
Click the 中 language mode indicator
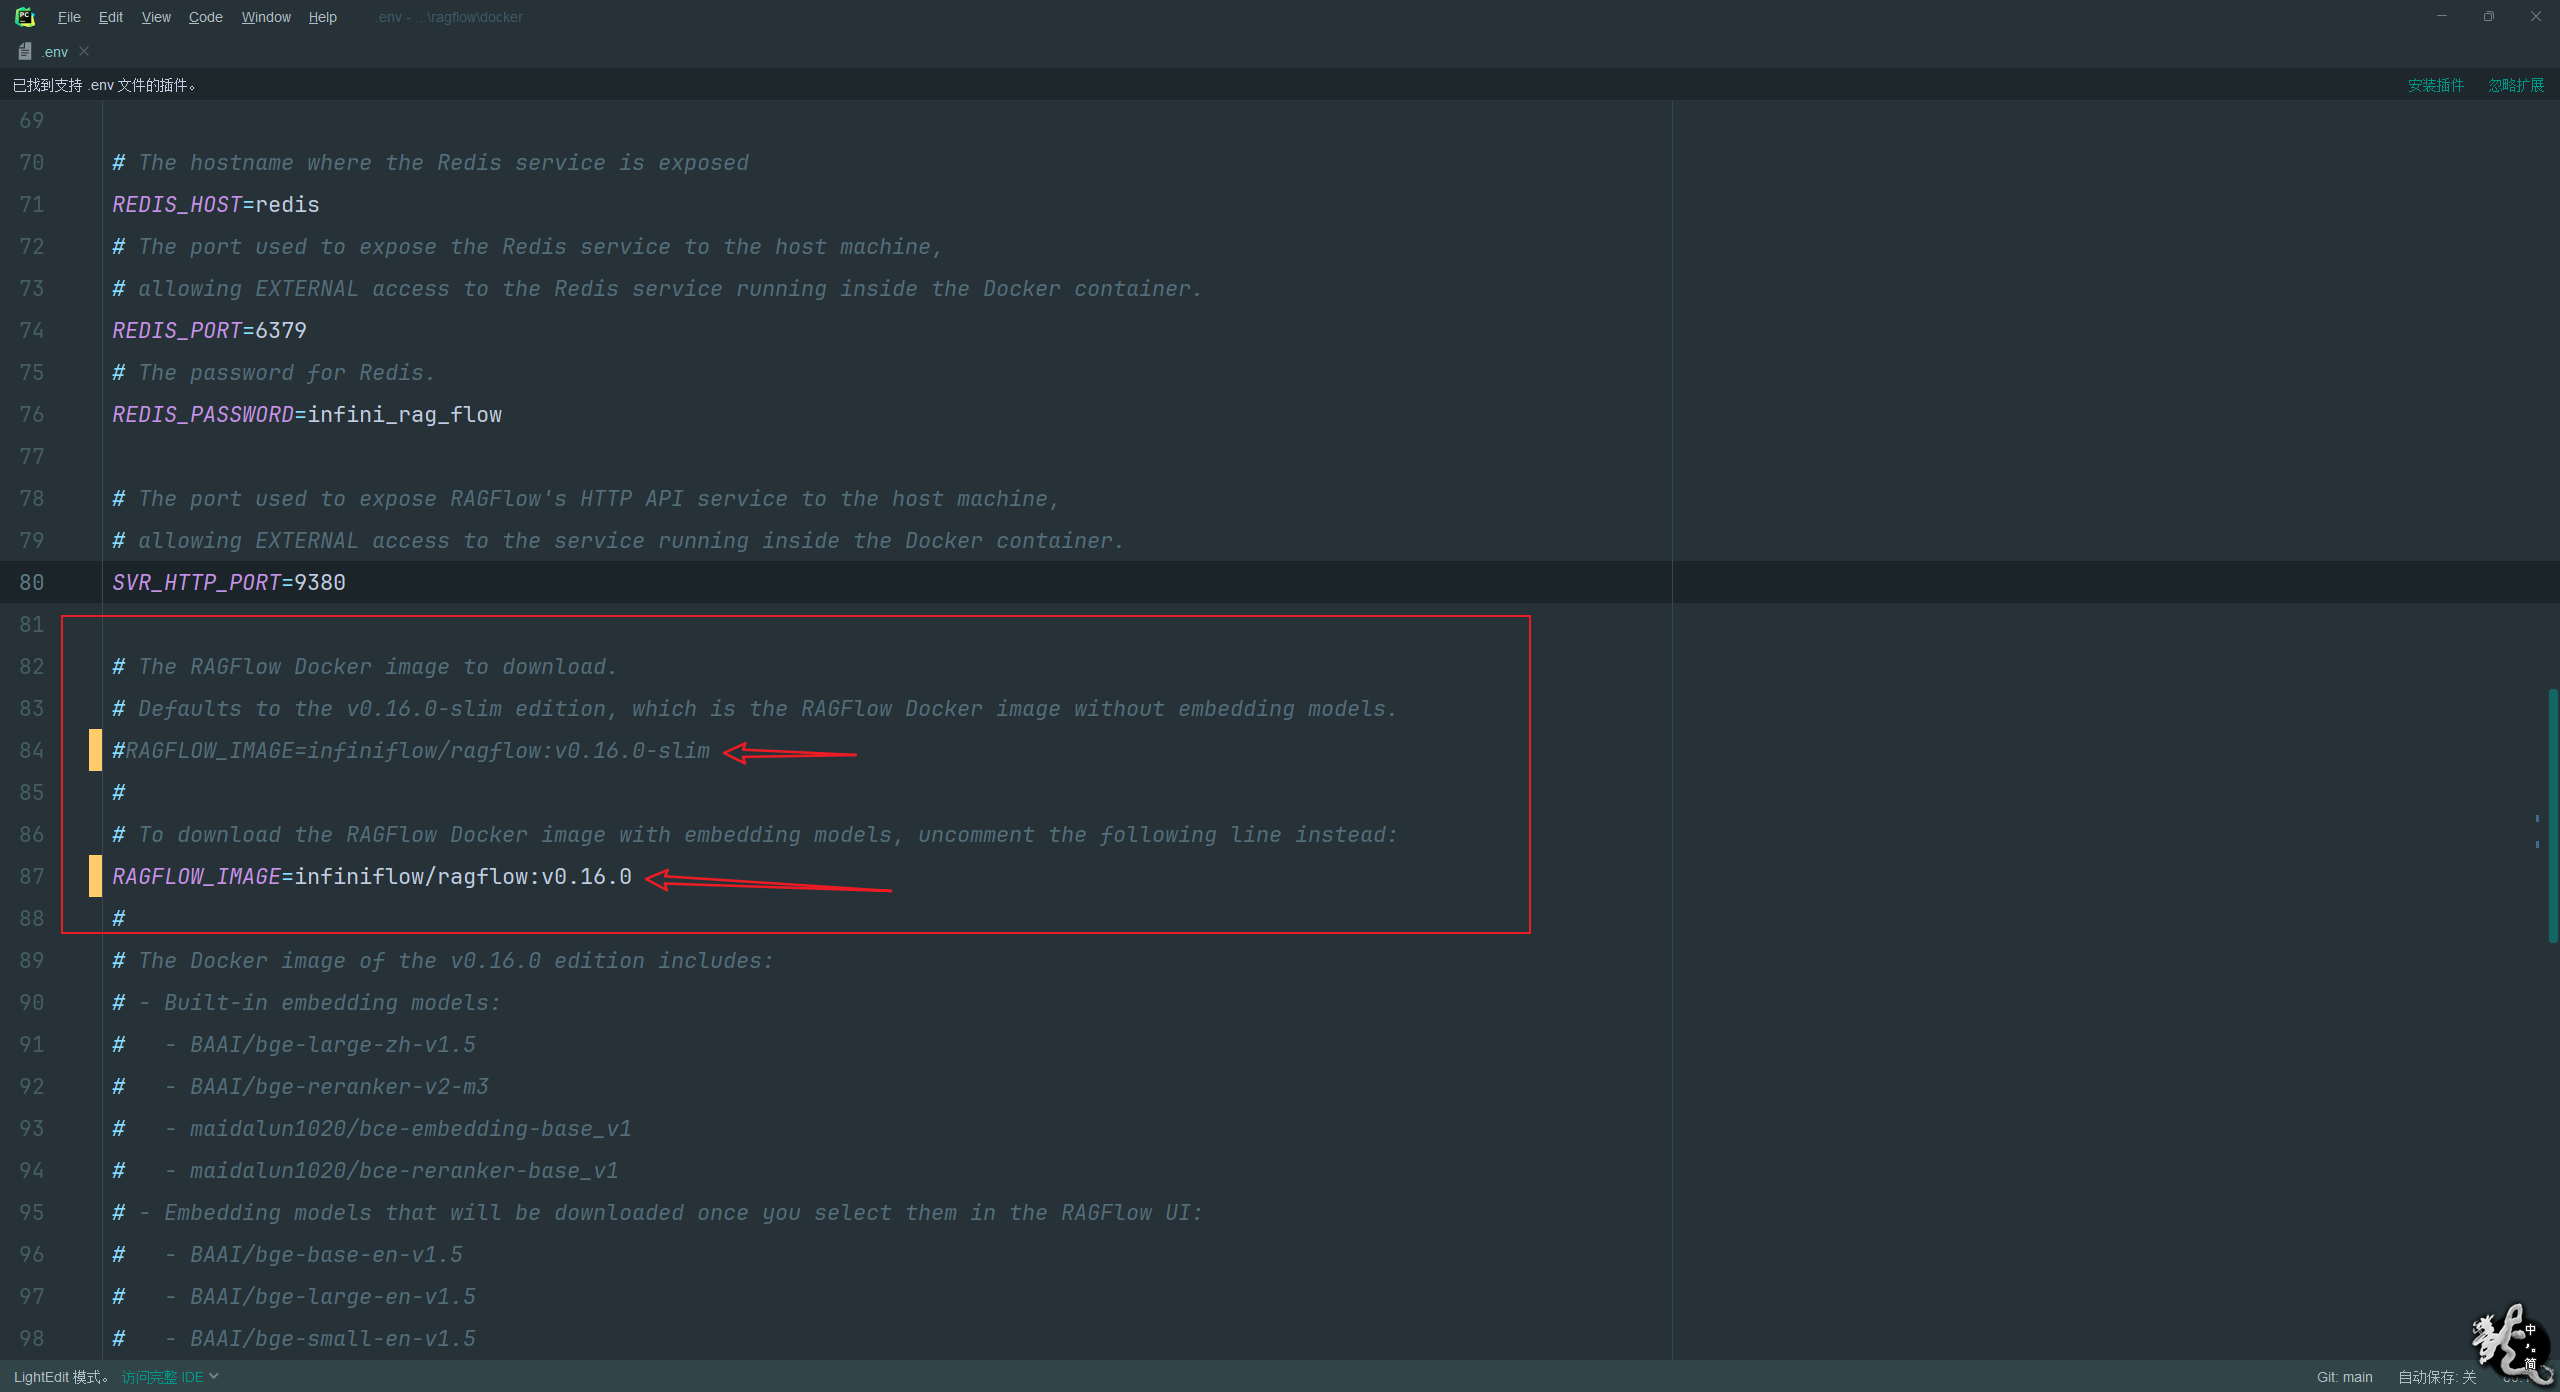point(2530,1329)
